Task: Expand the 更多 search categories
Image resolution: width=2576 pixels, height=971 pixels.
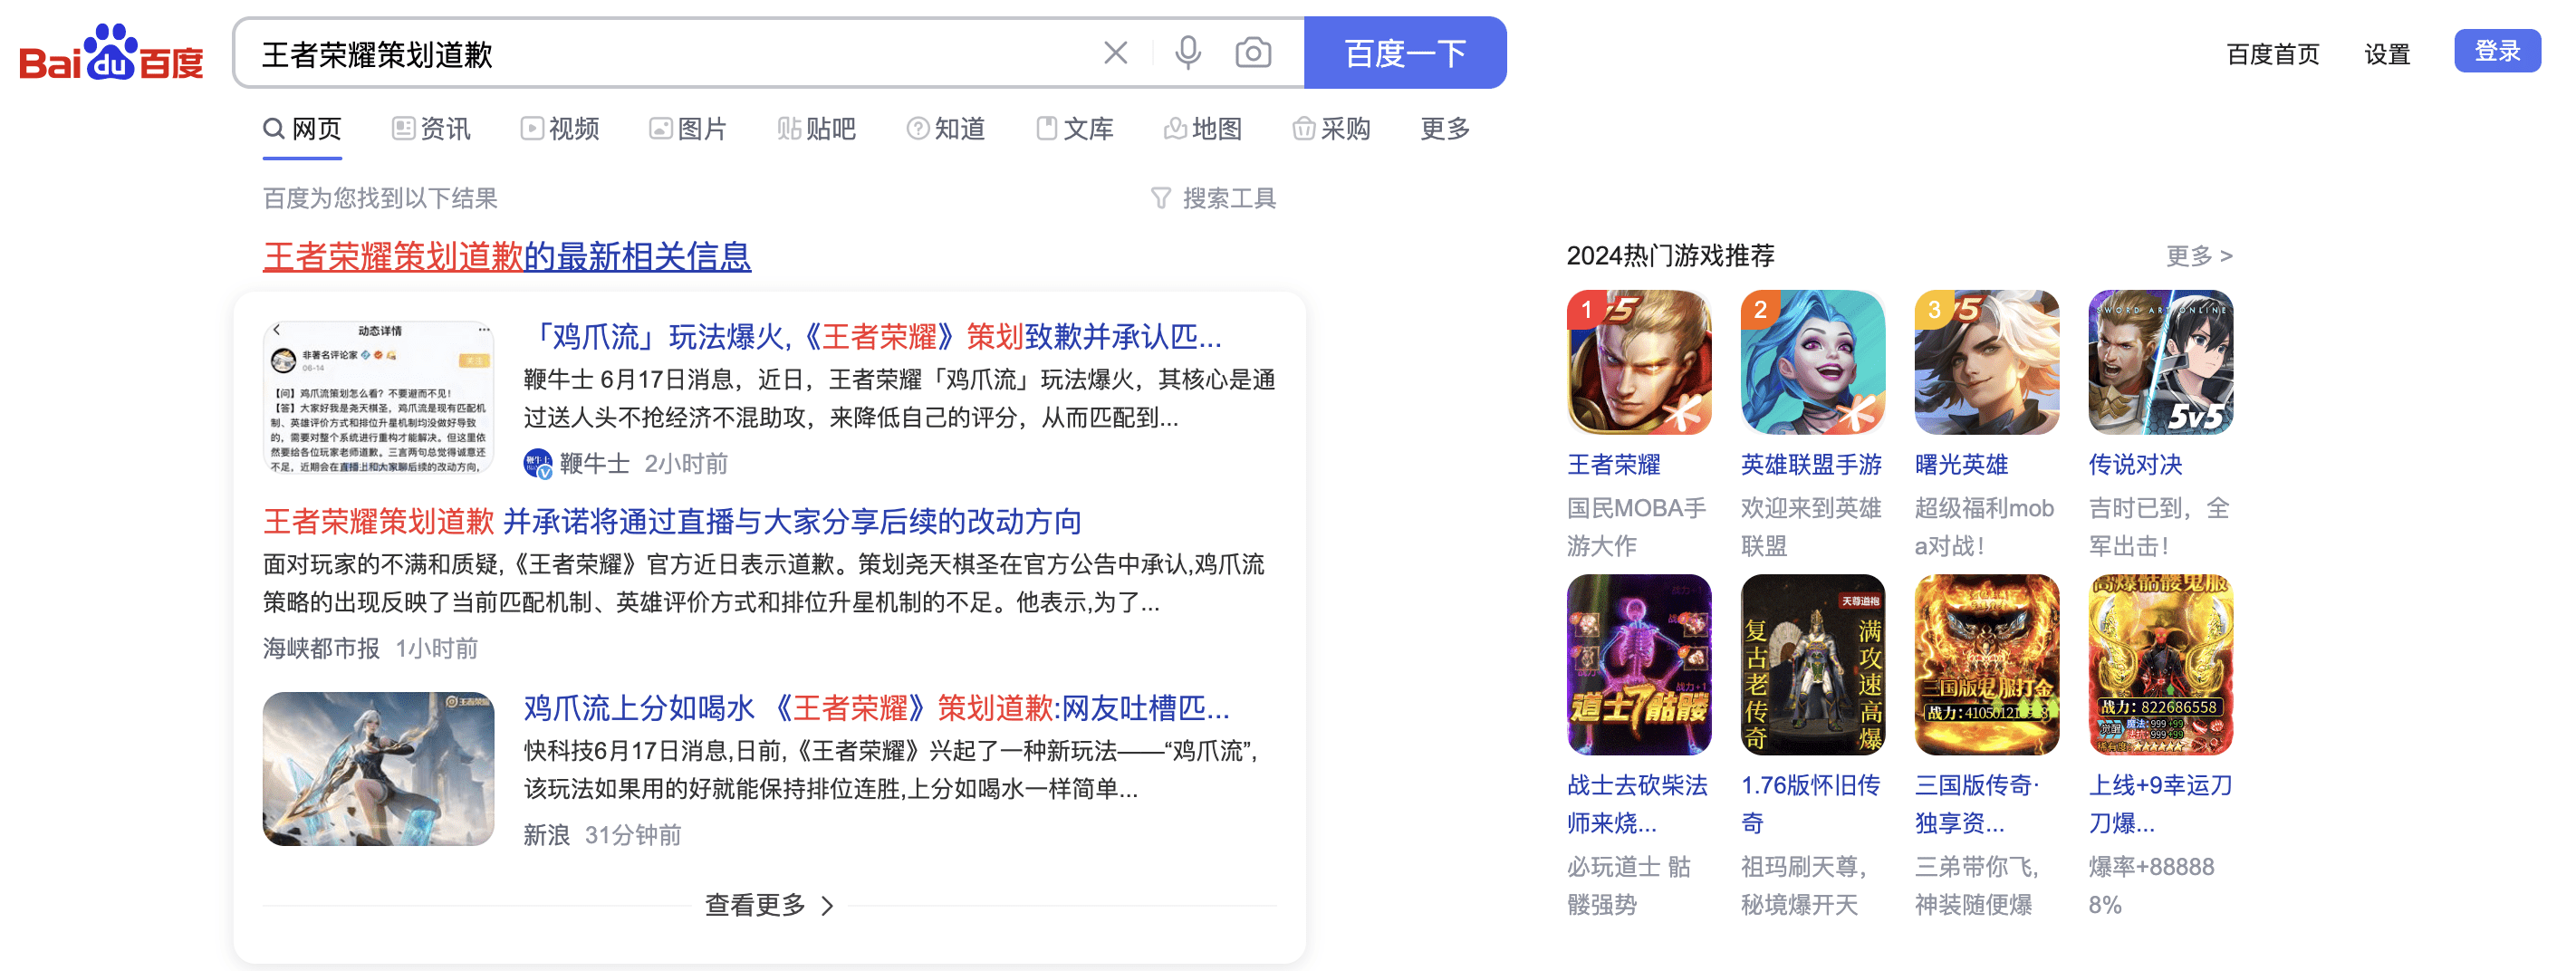Action: tap(1445, 129)
